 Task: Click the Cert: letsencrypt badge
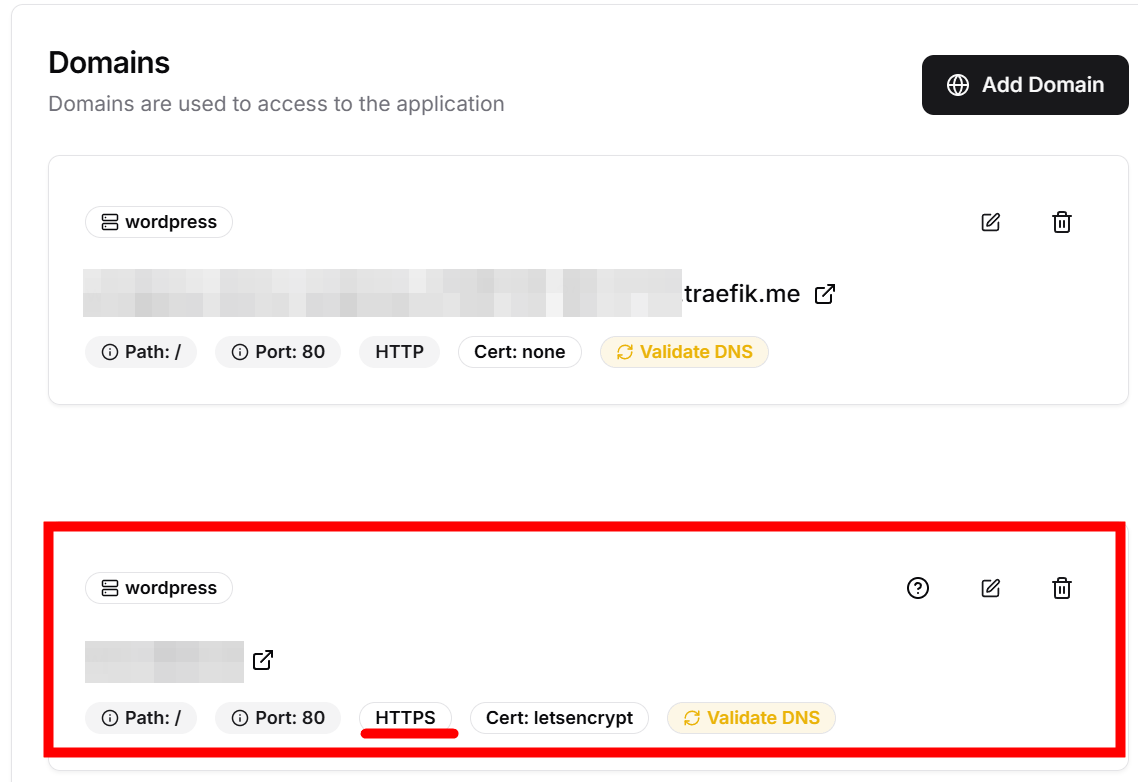559,718
